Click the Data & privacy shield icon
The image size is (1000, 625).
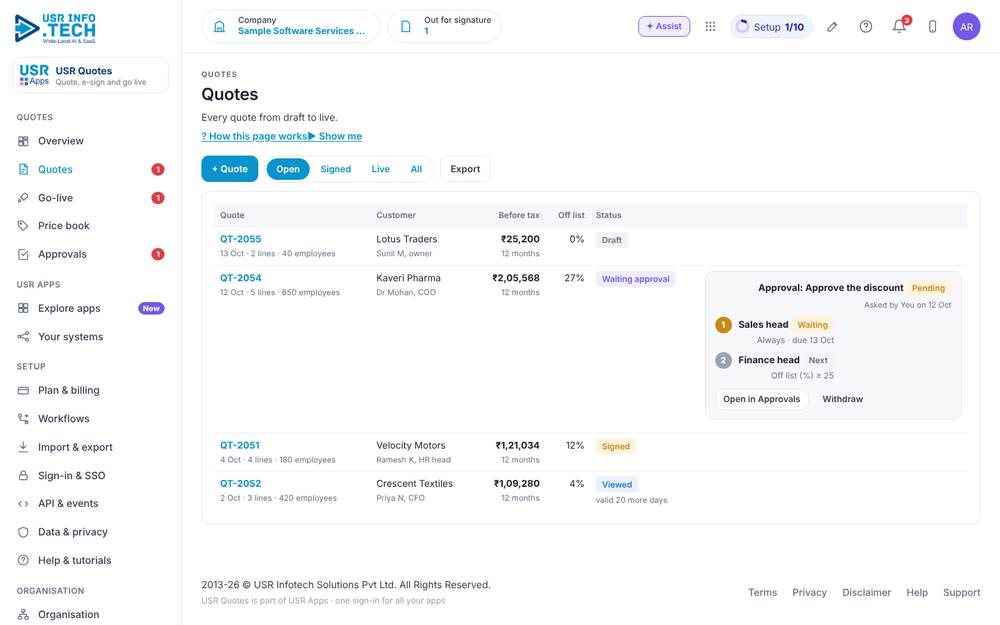(23, 532)
